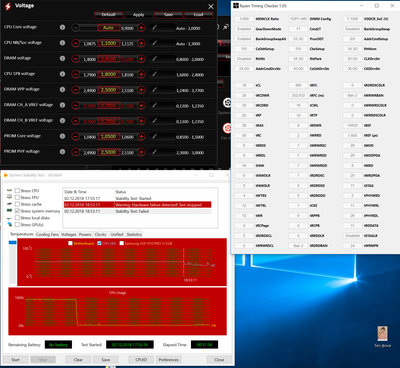Uncheck Stress system memory option
Screen dimensions: 400x368
point(17,211)
